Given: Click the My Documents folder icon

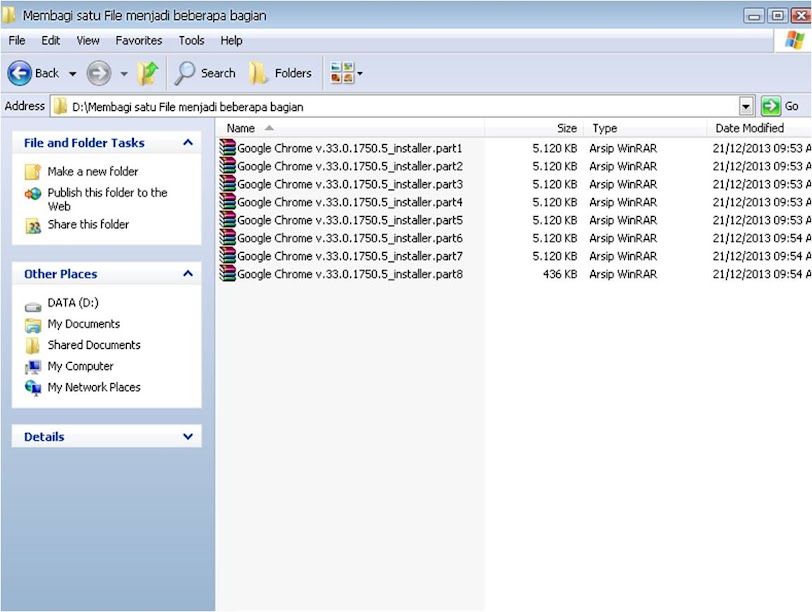Looking at the screenshot, I should click(x=33, y=325).
